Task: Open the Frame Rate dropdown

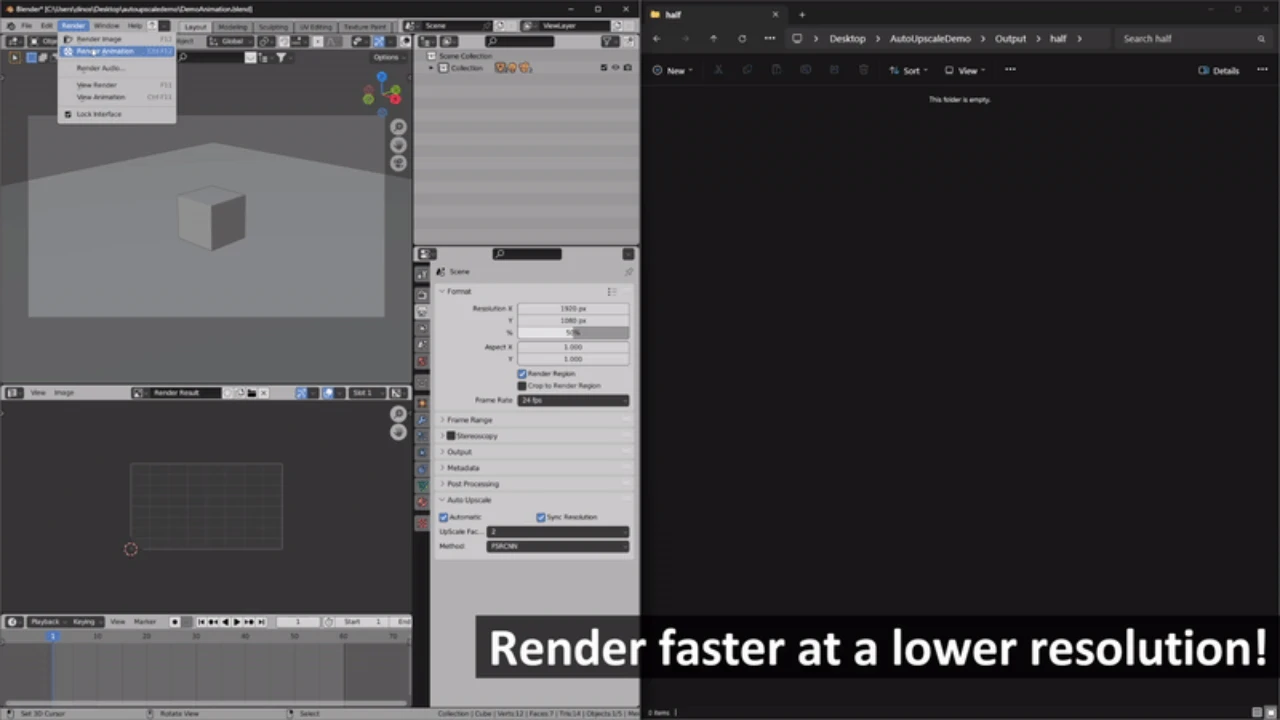Action: [x=573, y=400]
